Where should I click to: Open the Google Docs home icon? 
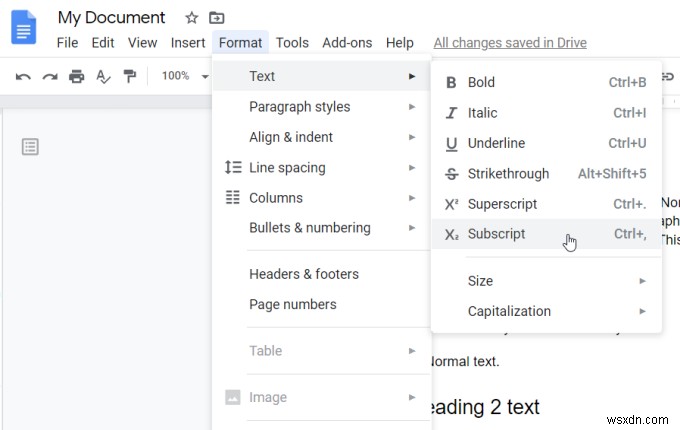(x=23, y=28)
